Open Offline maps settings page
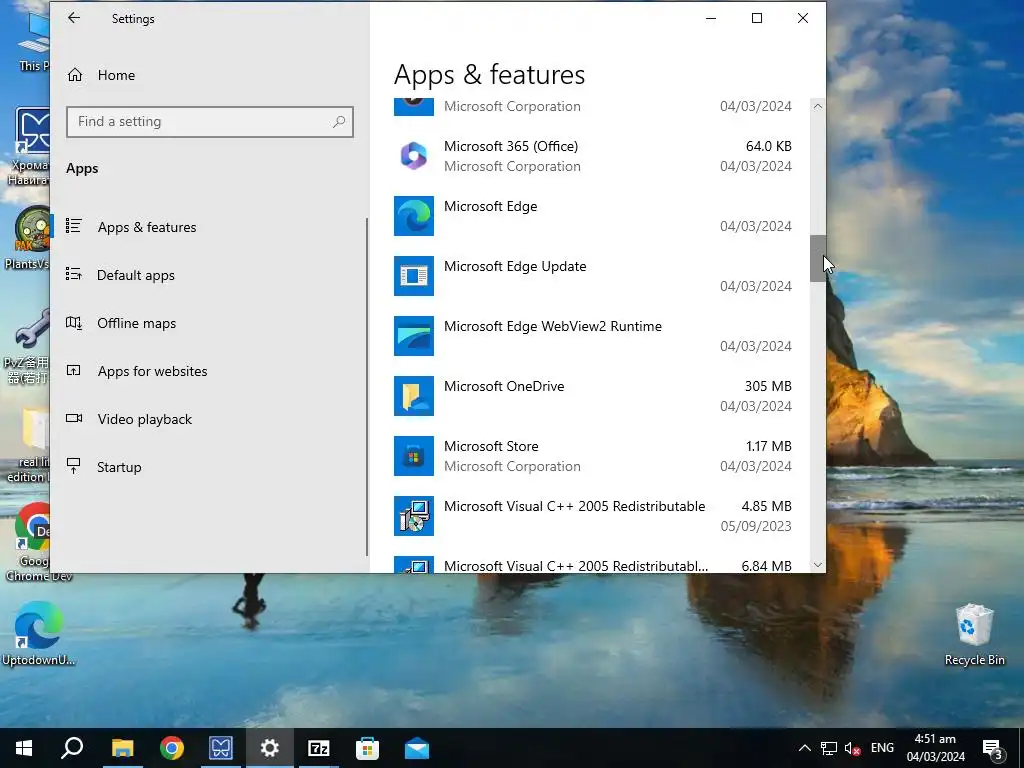Viewport: 1024px width, 768px height. click(136, 323)
